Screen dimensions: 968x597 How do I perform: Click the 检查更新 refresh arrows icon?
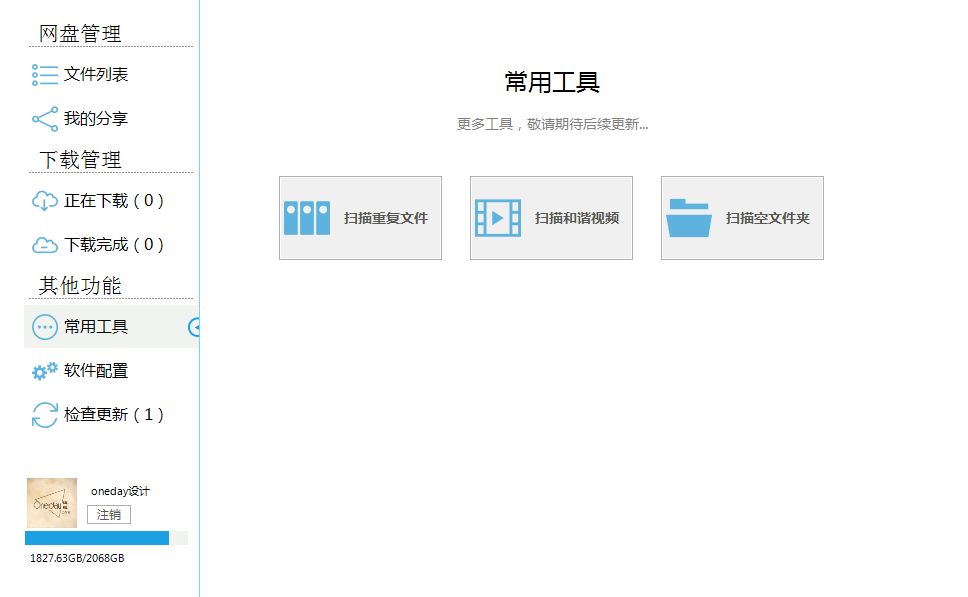[x=45, y=415]
